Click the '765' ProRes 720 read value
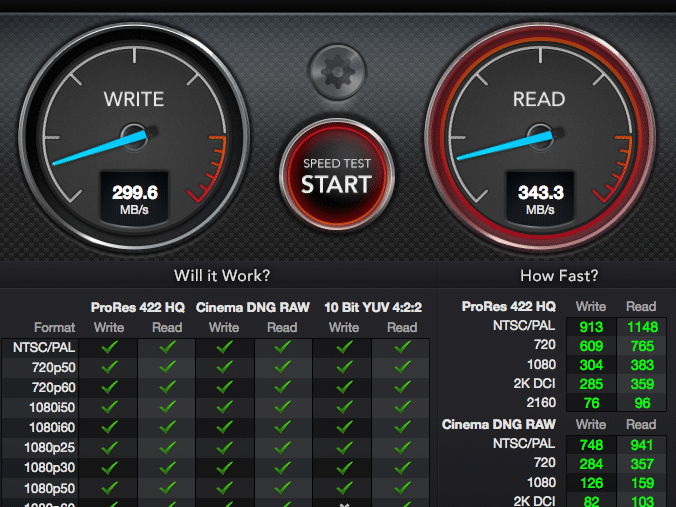Viewport: 676px width, 507px height. coord(642,346)
